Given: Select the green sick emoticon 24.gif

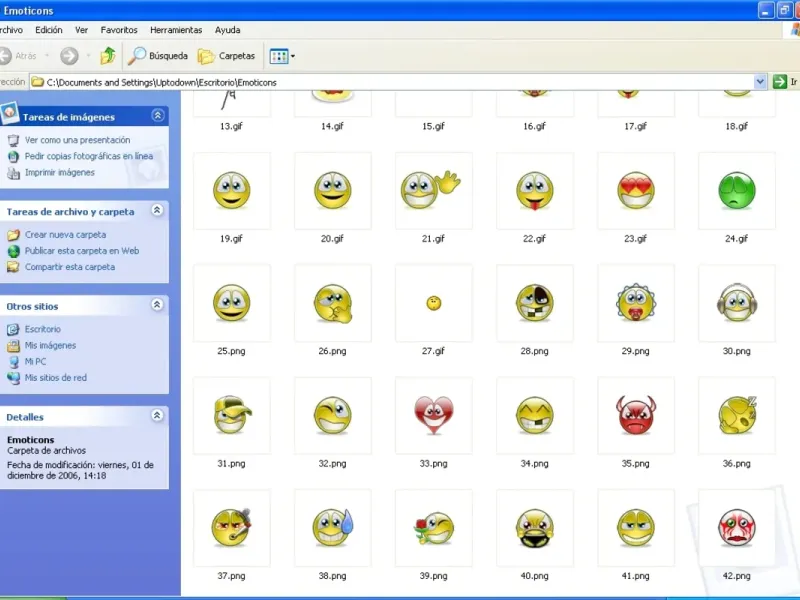Looking at the screenshot, I should tap(737, 191).
